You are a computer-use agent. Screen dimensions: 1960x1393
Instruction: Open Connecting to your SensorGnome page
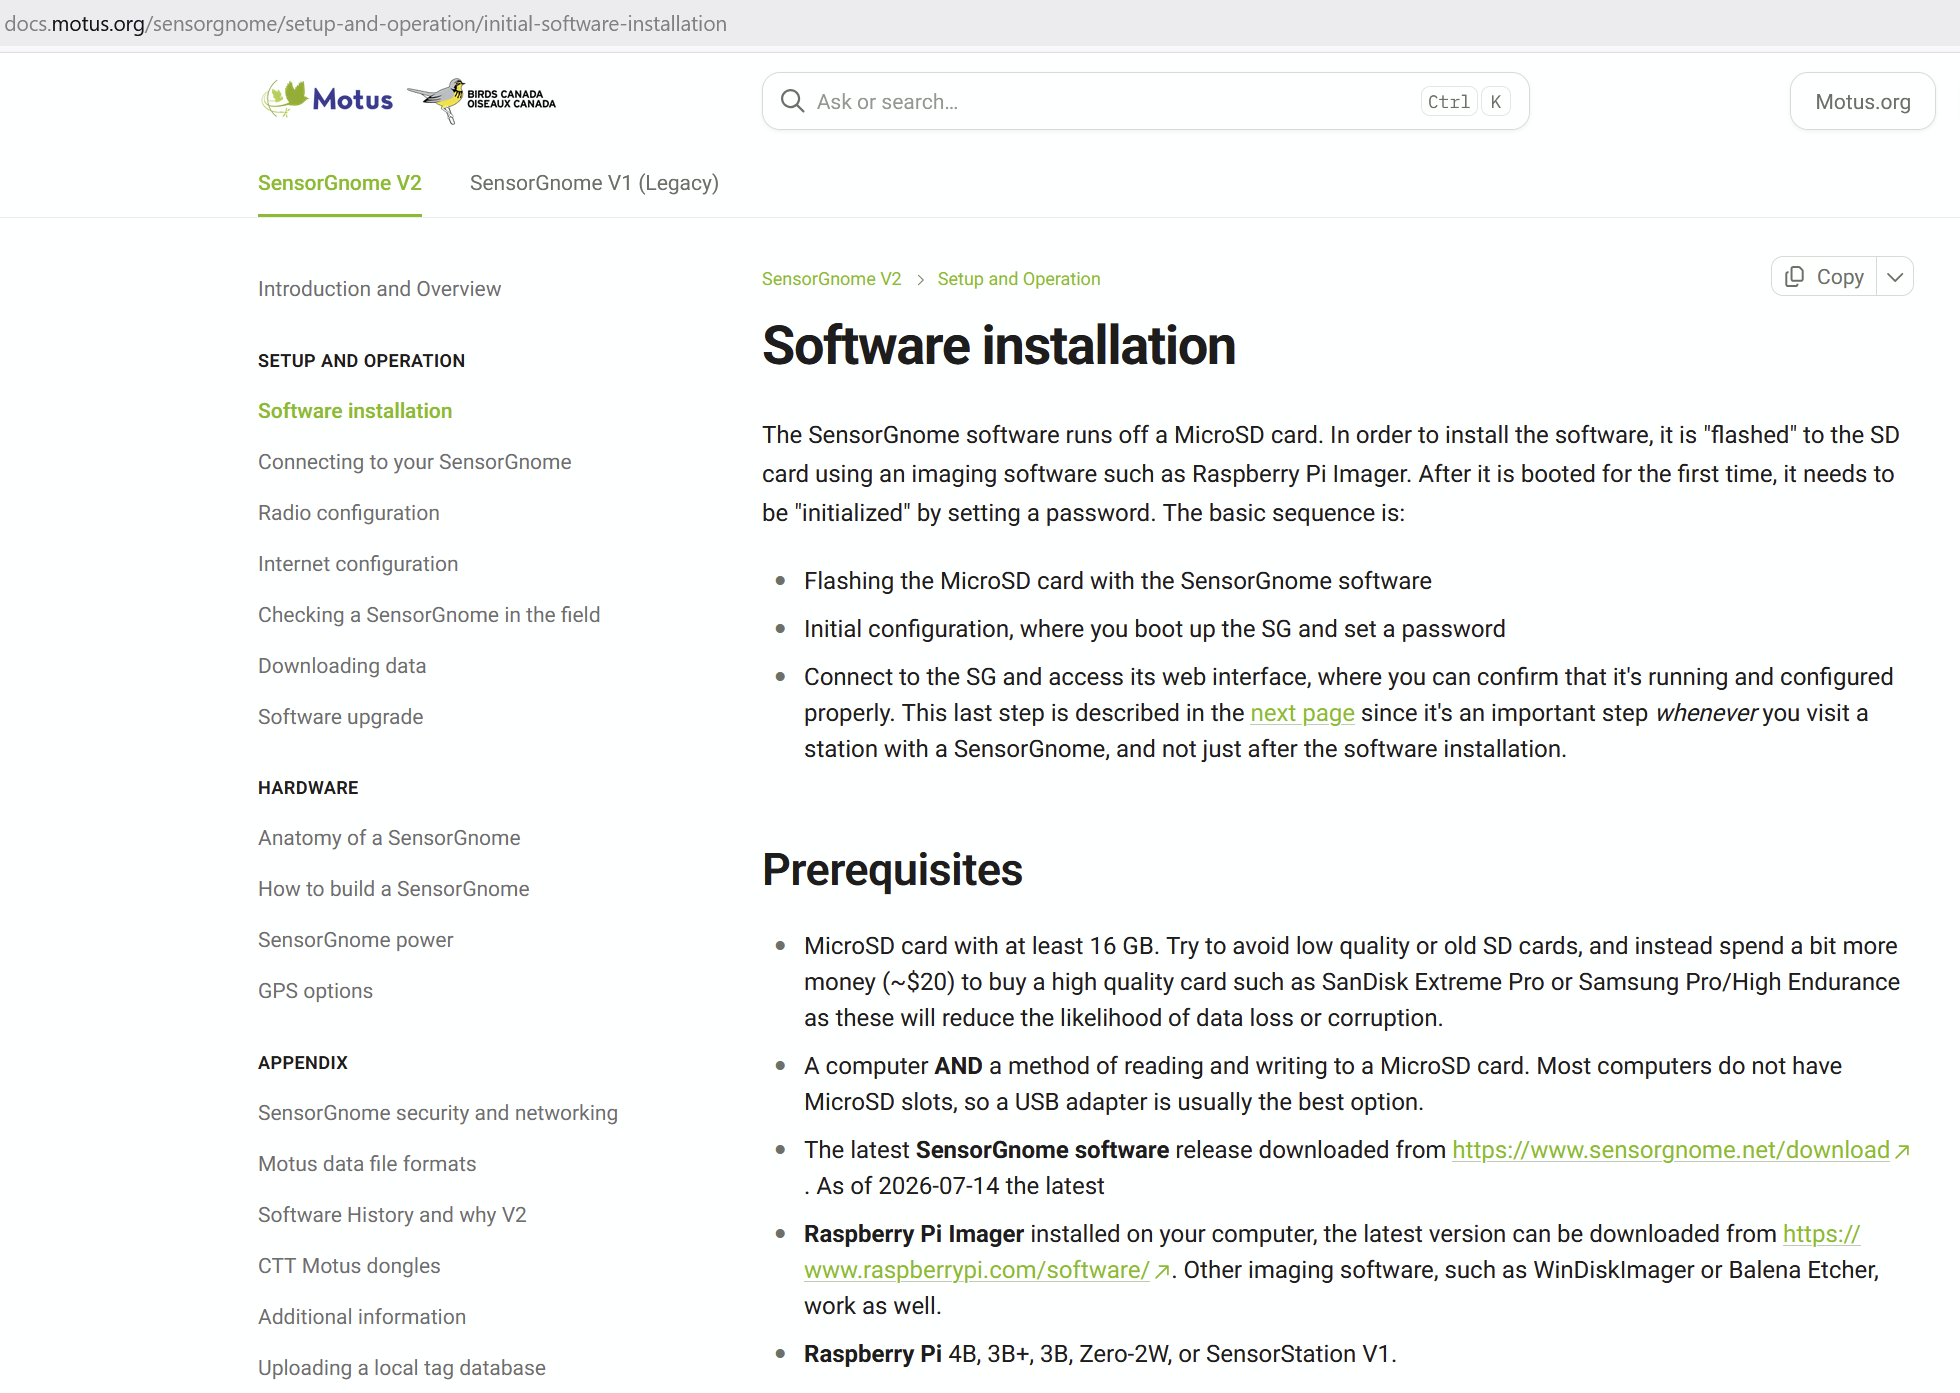[x=414, y=462]
